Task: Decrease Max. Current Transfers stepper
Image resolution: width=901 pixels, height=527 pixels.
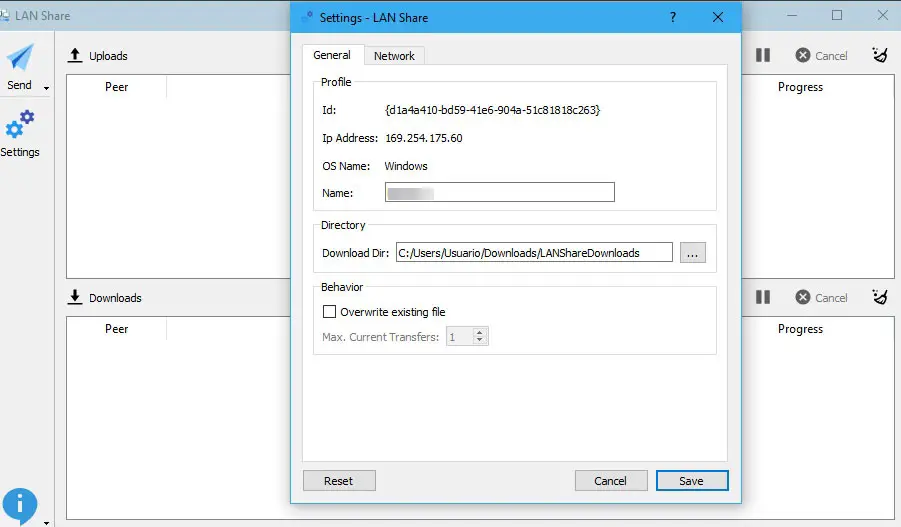Action: [x=479, y=340]
